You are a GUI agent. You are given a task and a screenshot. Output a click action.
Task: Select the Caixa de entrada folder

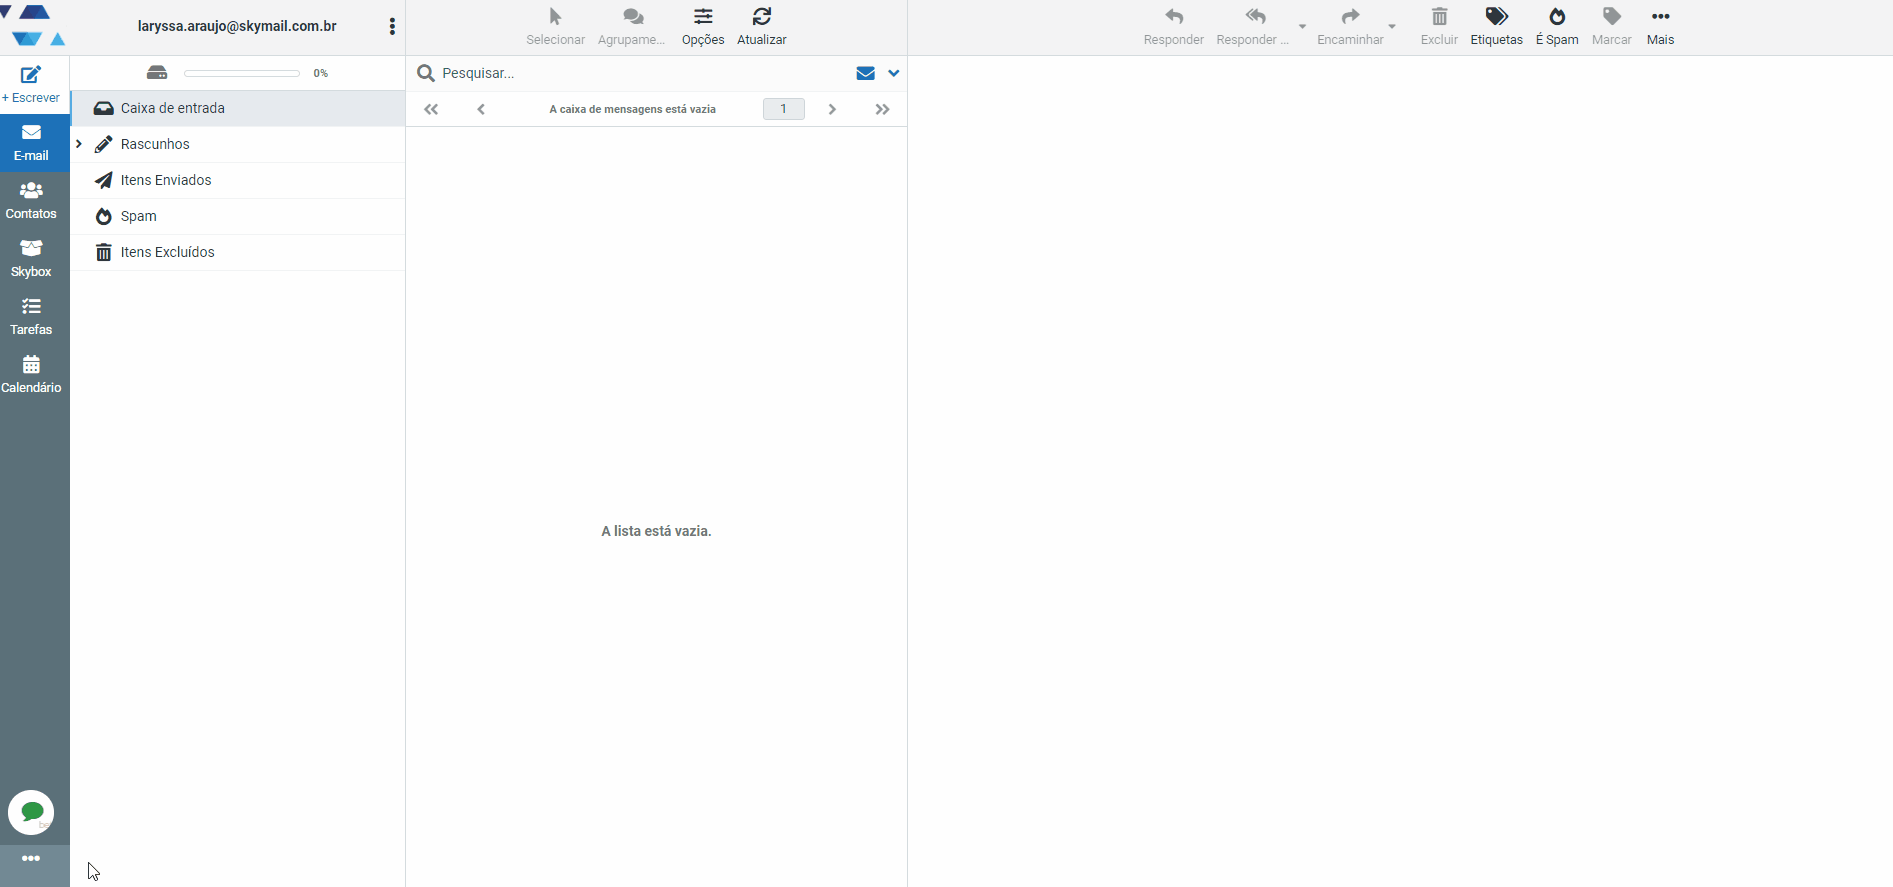pos(238,108)
